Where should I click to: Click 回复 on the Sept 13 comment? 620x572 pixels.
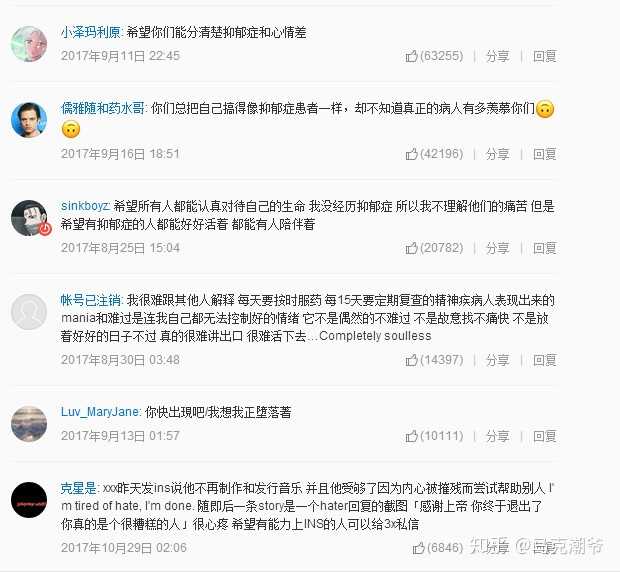pos(544,436)
